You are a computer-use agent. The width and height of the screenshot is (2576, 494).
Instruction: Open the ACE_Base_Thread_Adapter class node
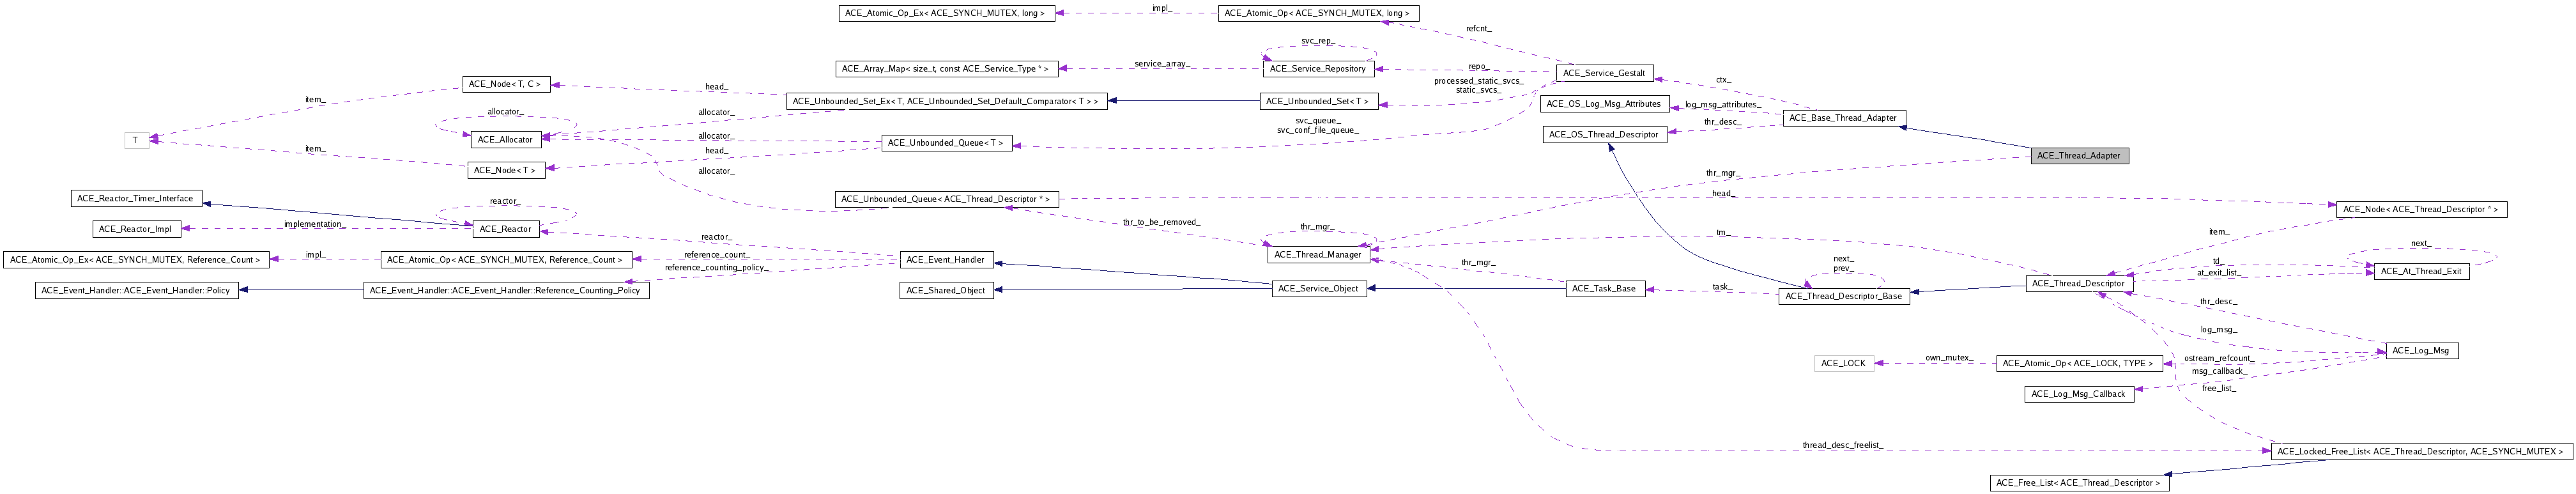click(x=1842, y=118)
